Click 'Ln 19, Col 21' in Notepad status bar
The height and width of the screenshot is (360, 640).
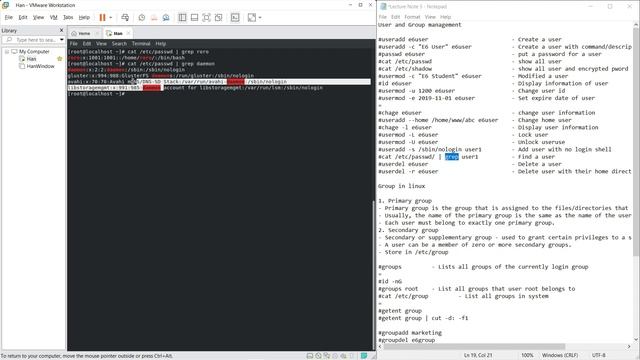point(478,355)
